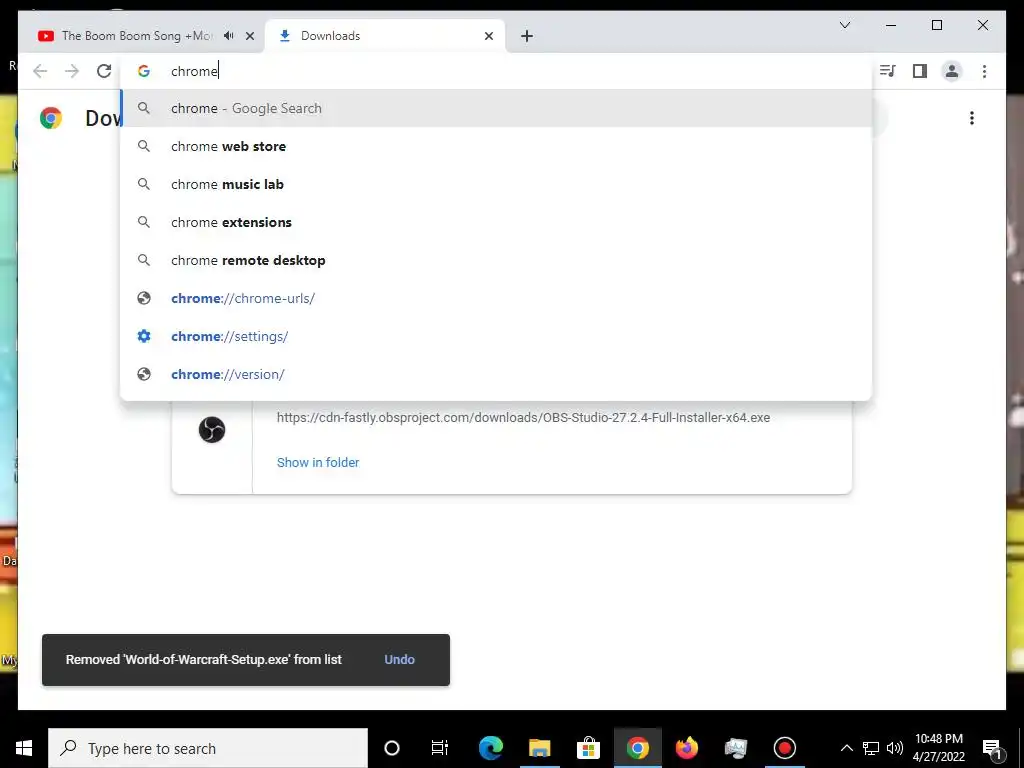The image size is (1024, 768).
Task: Open Cortana circle icon on taskbar
Action: click(392, 748)
